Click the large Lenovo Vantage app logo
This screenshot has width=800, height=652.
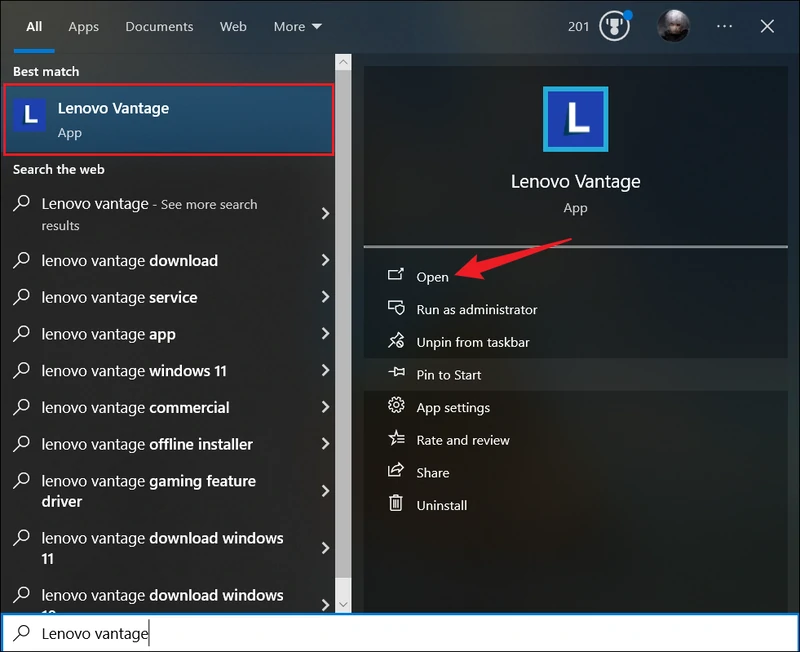[x=576, y=119]
